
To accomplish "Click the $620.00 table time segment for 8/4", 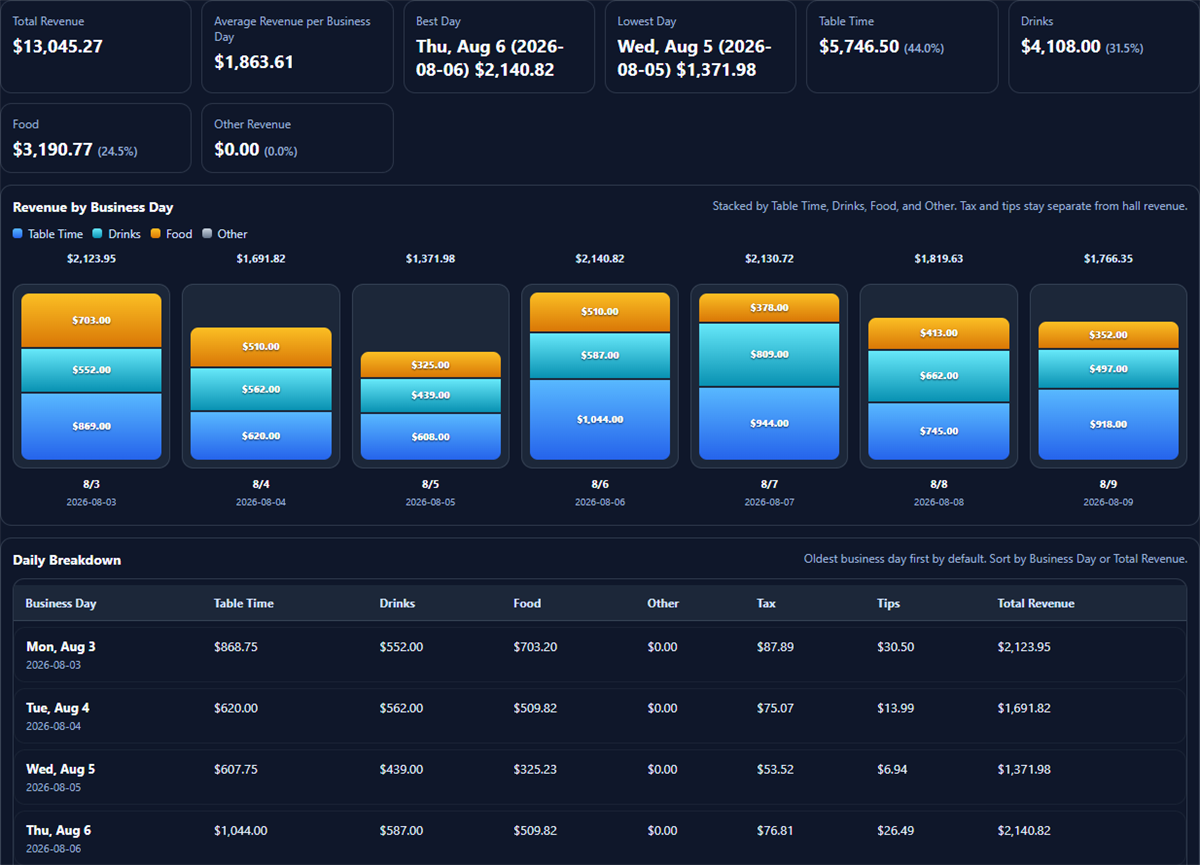I will [x=261, y=436].
